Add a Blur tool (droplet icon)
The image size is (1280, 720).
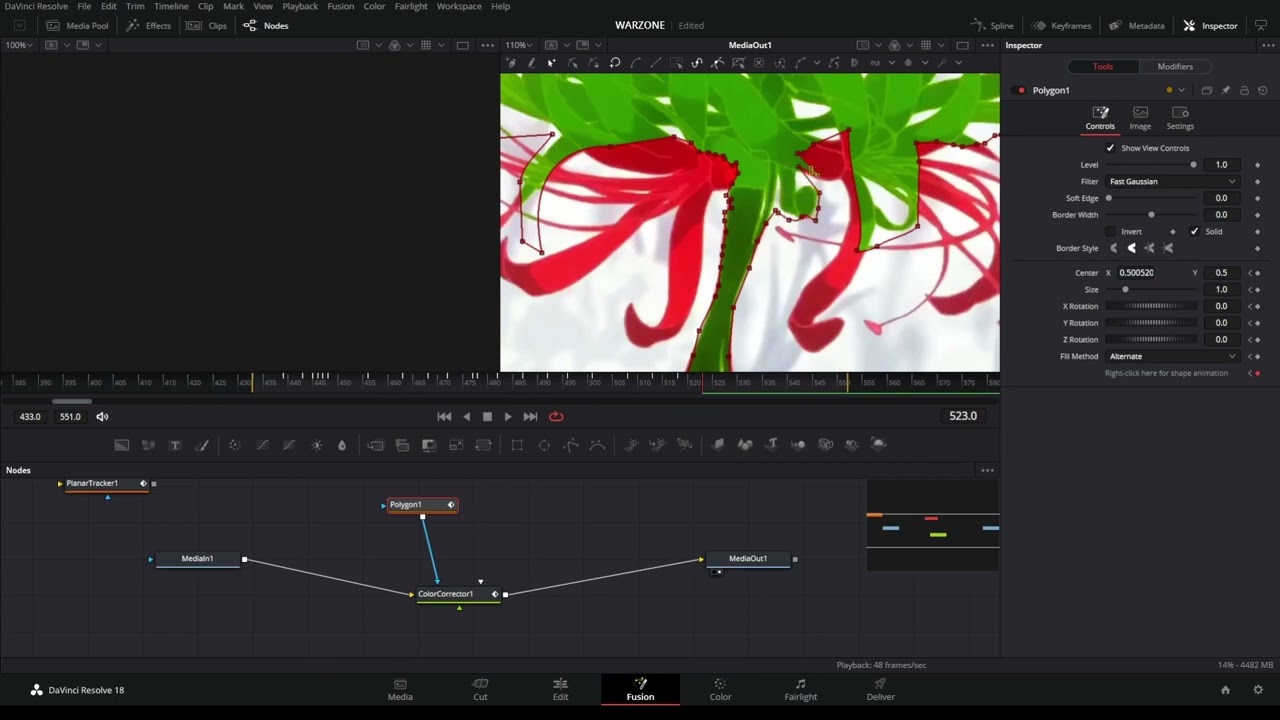(342, 445)
